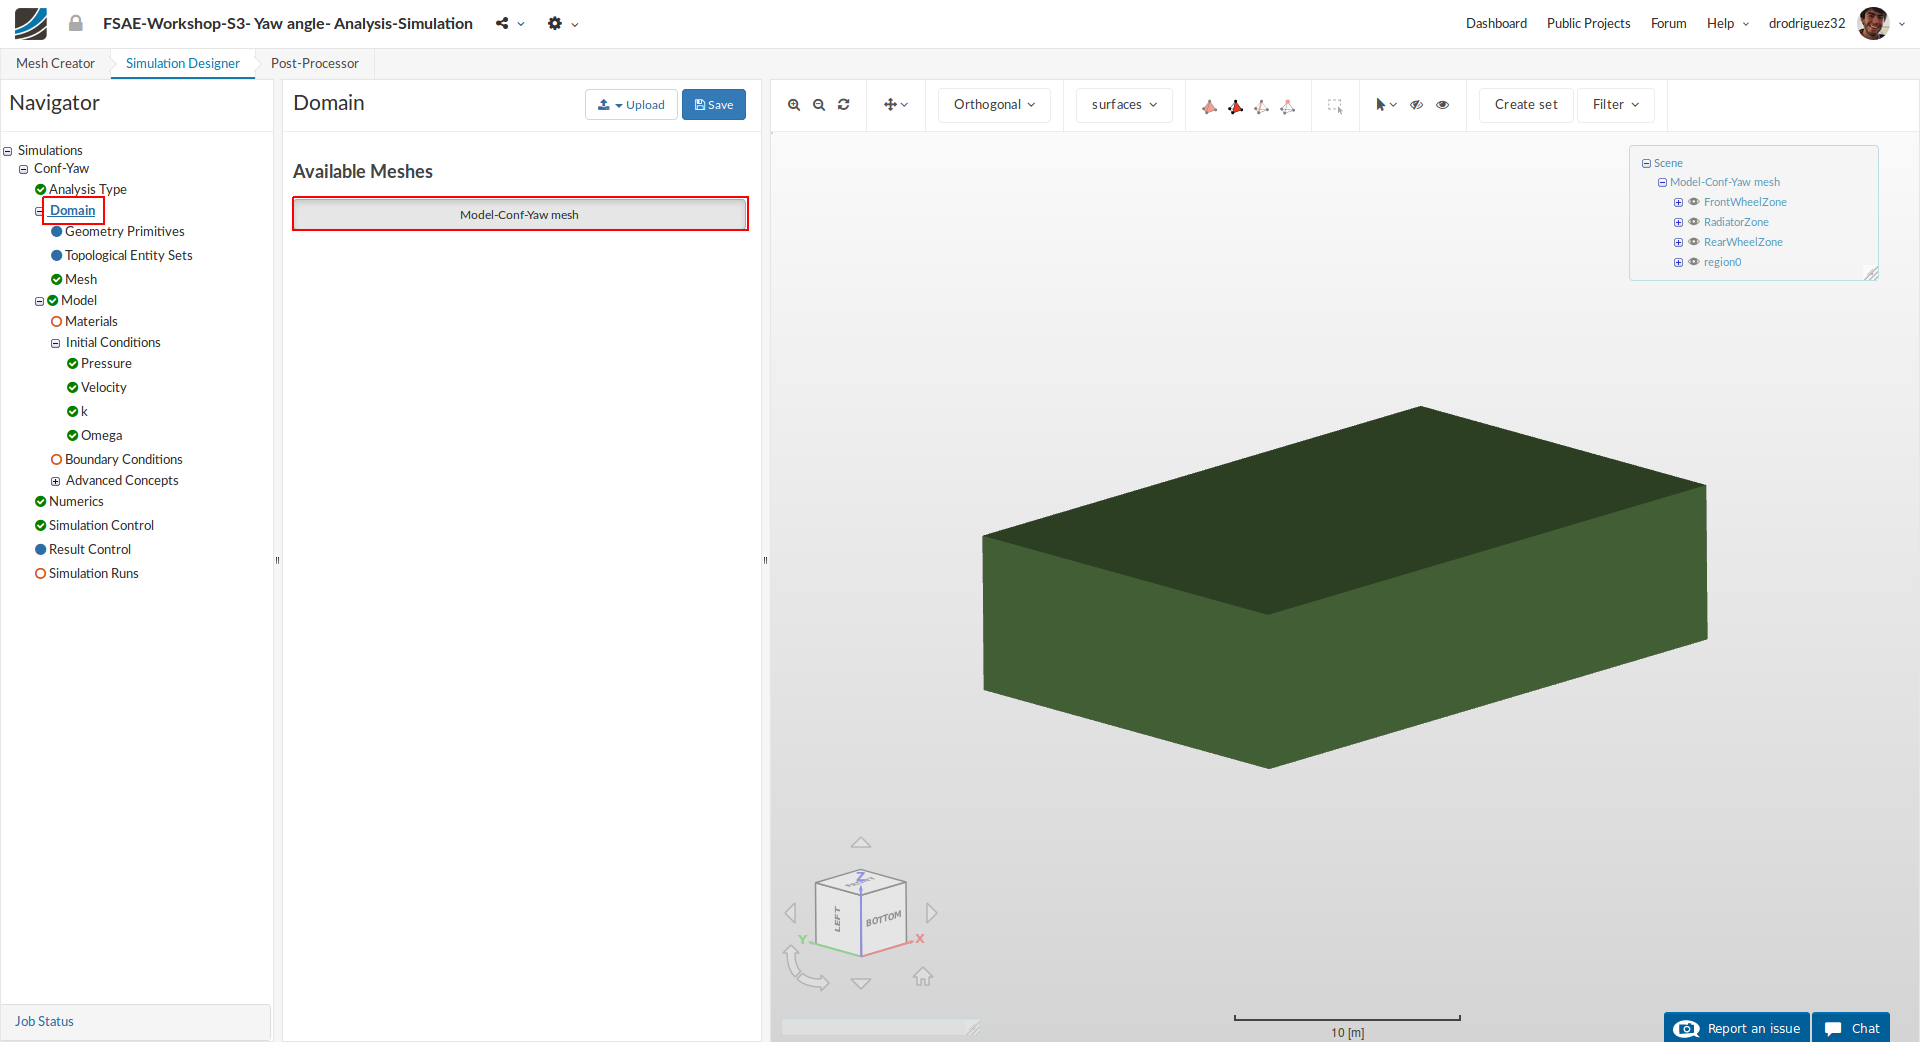This screenshot has height=1042, width=1920.
Task: Click the hide selection crossed-eye icon
Action: [1417, 105]
